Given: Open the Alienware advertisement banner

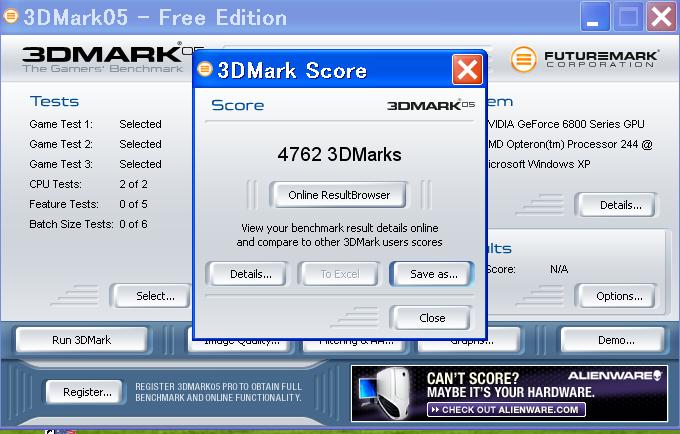Looking at the screenshot, I should tap(509, 393).
